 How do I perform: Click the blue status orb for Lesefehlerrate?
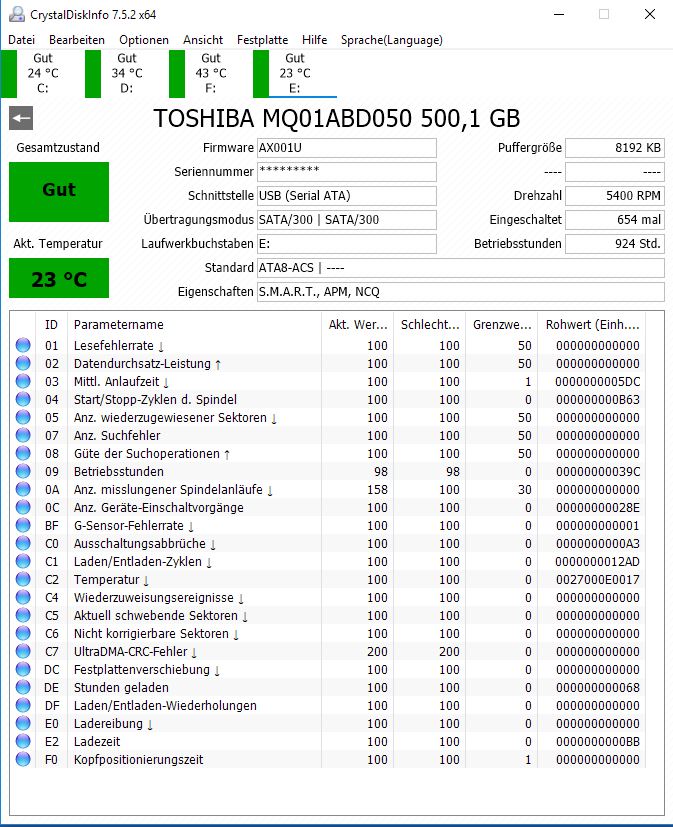coord(23,345)
